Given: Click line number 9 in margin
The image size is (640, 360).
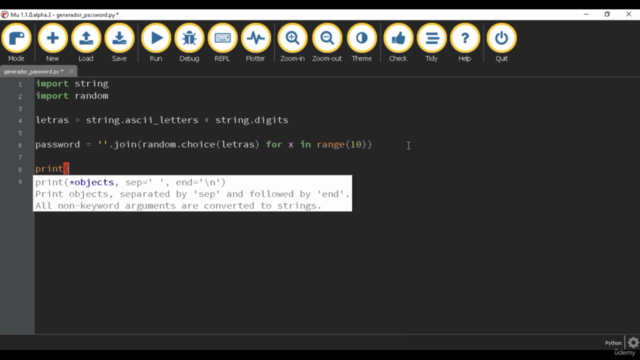Looking at the screenshot, I should (x=20, y=182).
